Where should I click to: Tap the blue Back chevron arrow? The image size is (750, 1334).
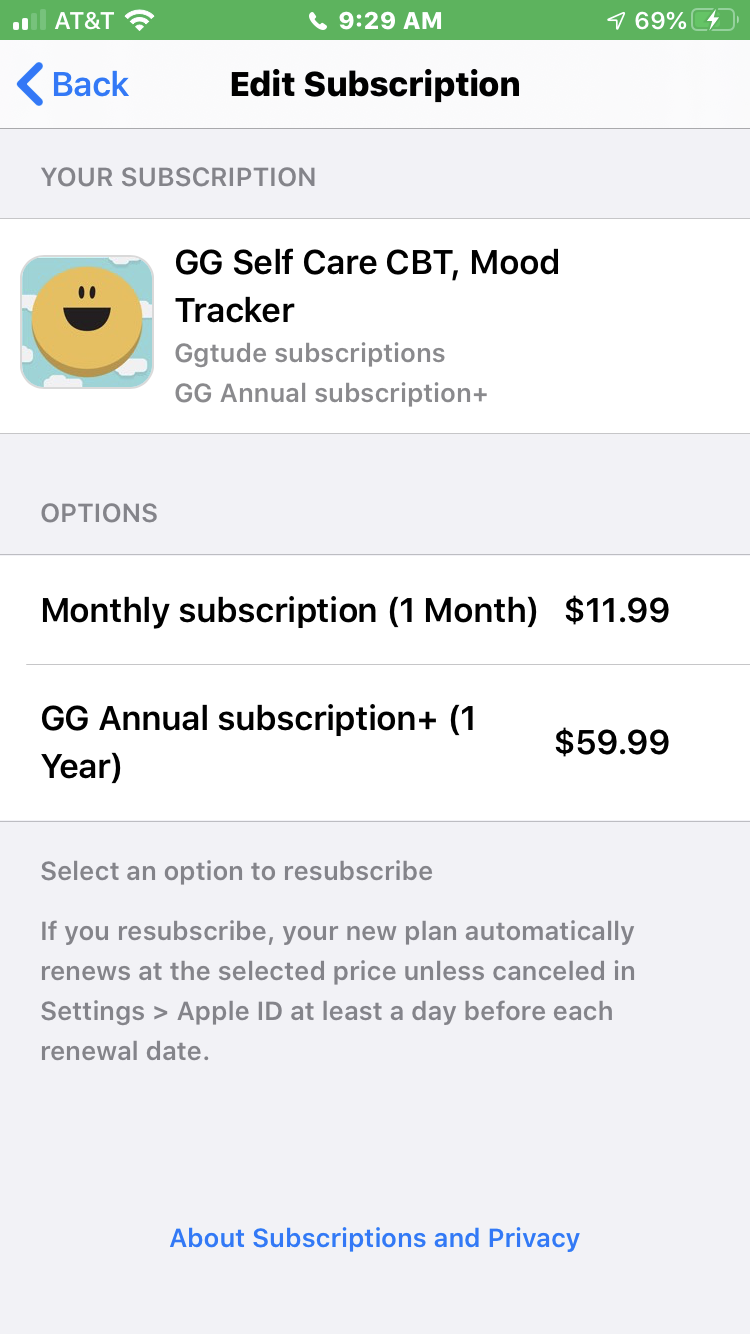pos(30,85)
